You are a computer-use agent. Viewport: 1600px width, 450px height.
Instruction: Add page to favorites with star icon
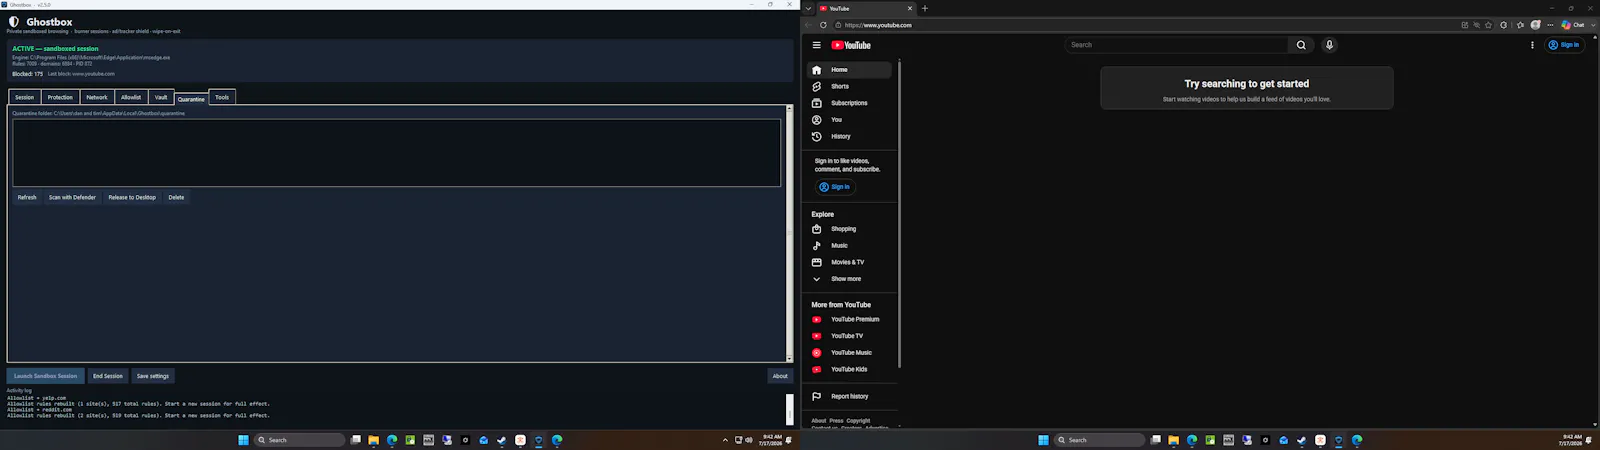tap(1489, 25)
